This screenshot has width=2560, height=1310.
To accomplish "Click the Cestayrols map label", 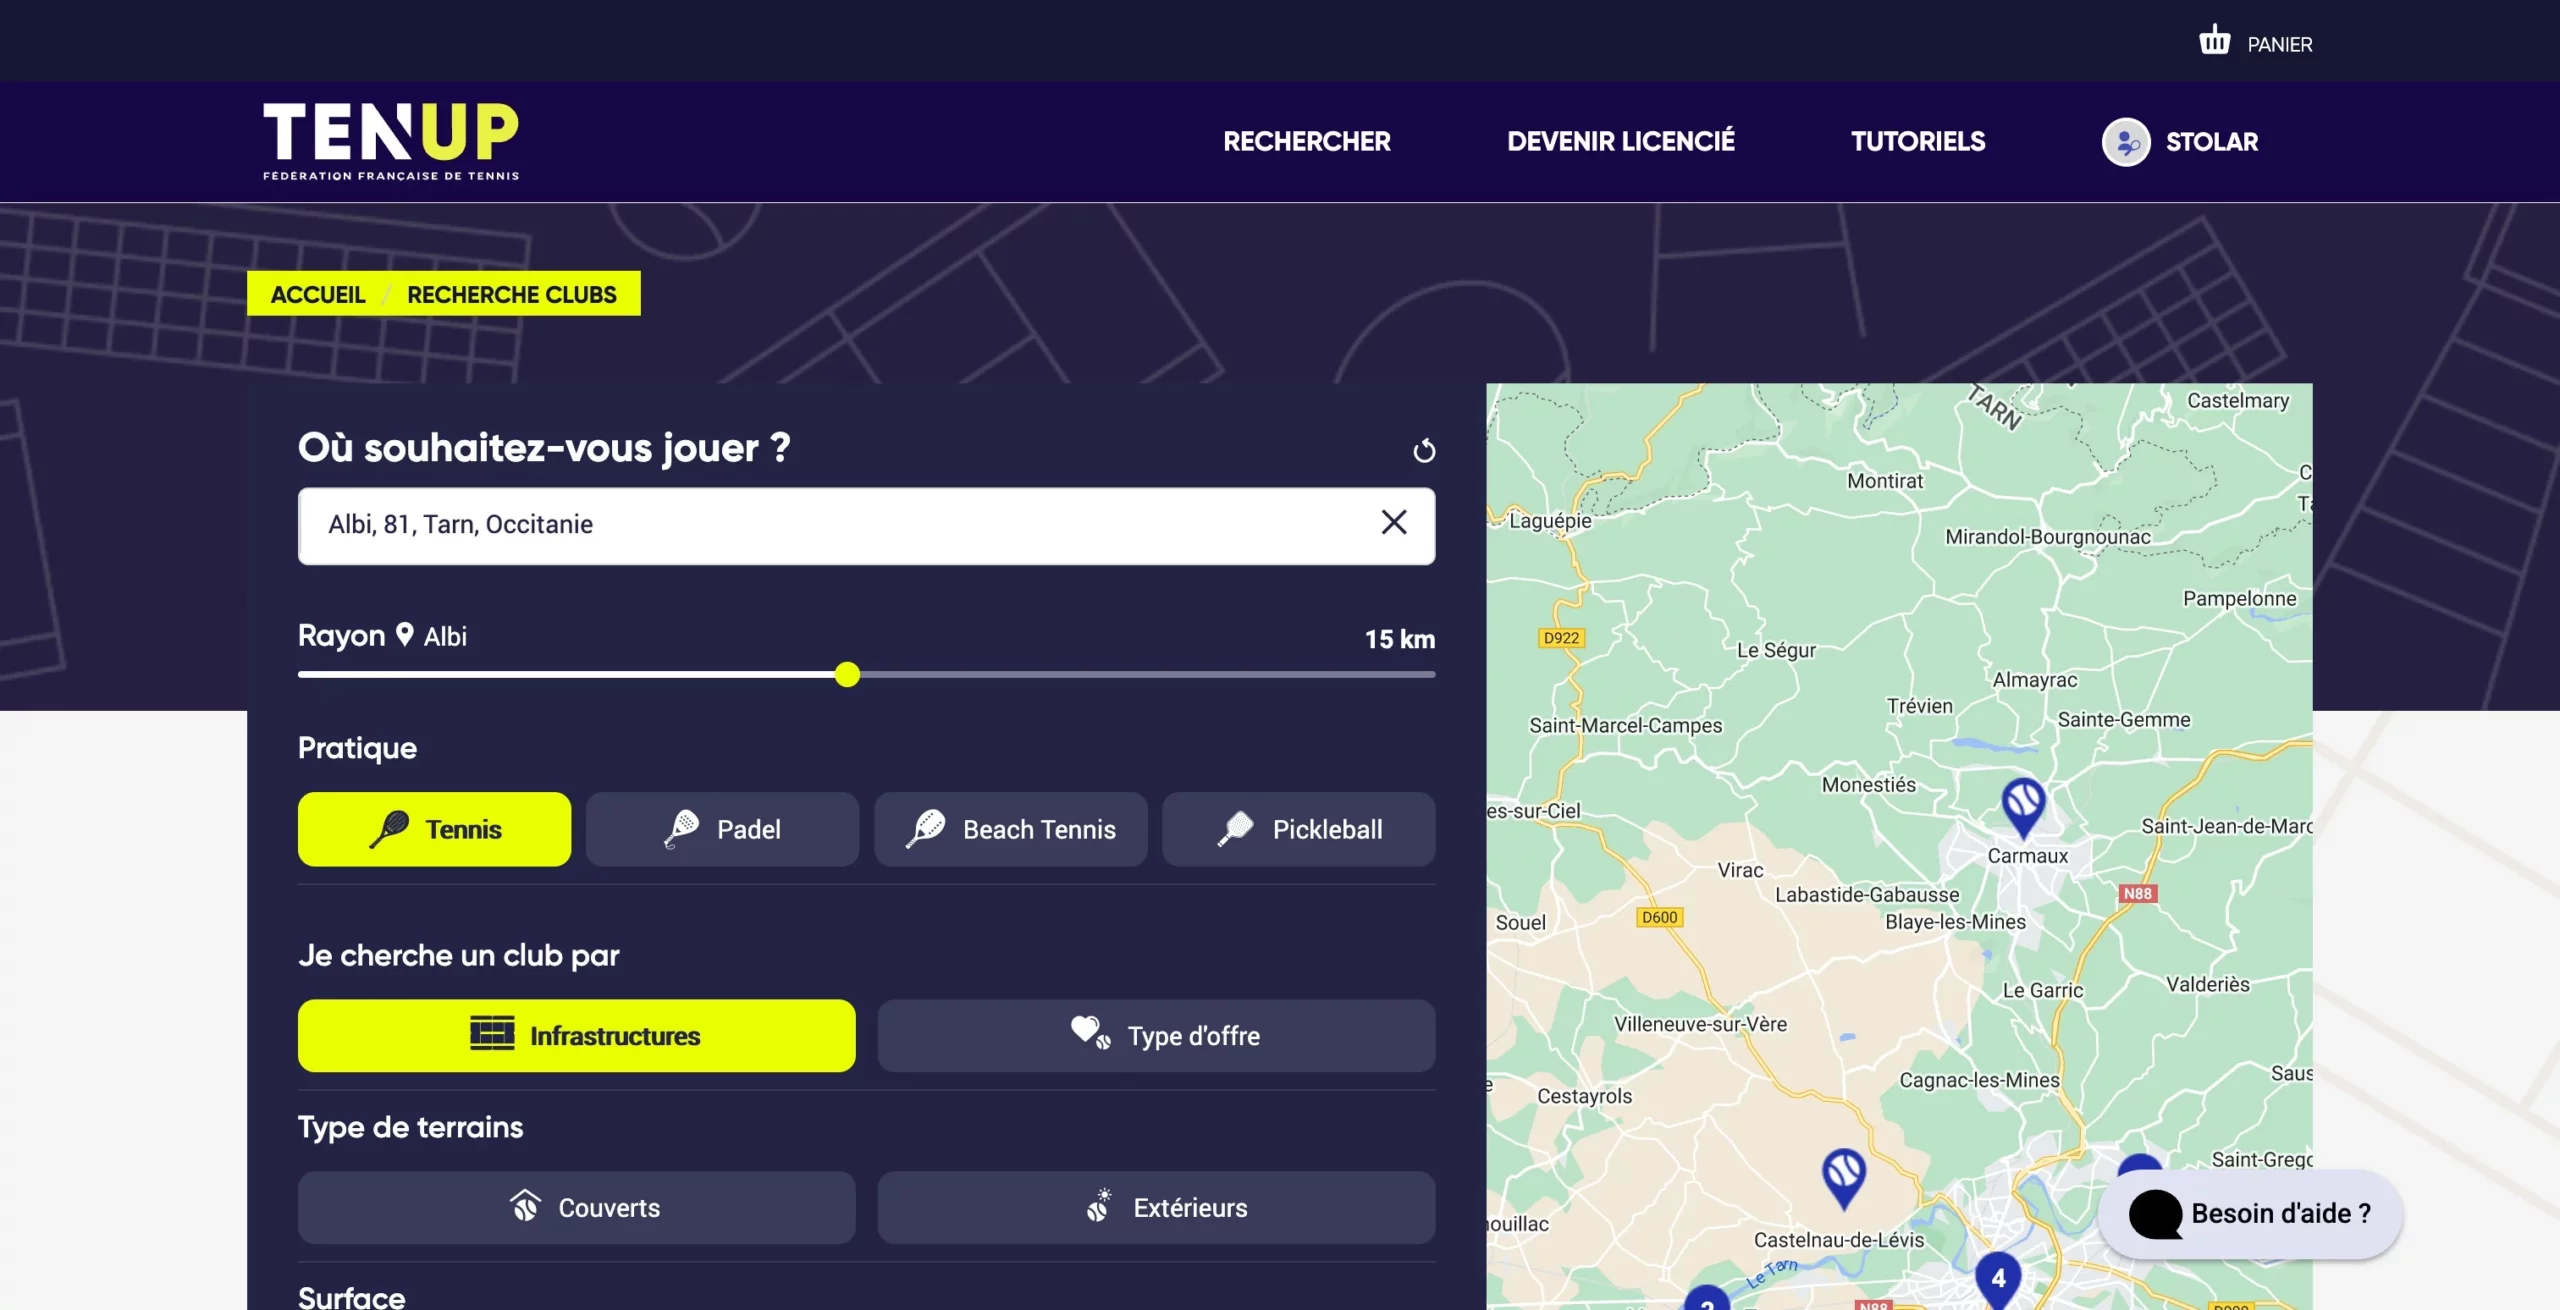I will (x=1584, y=1096).
